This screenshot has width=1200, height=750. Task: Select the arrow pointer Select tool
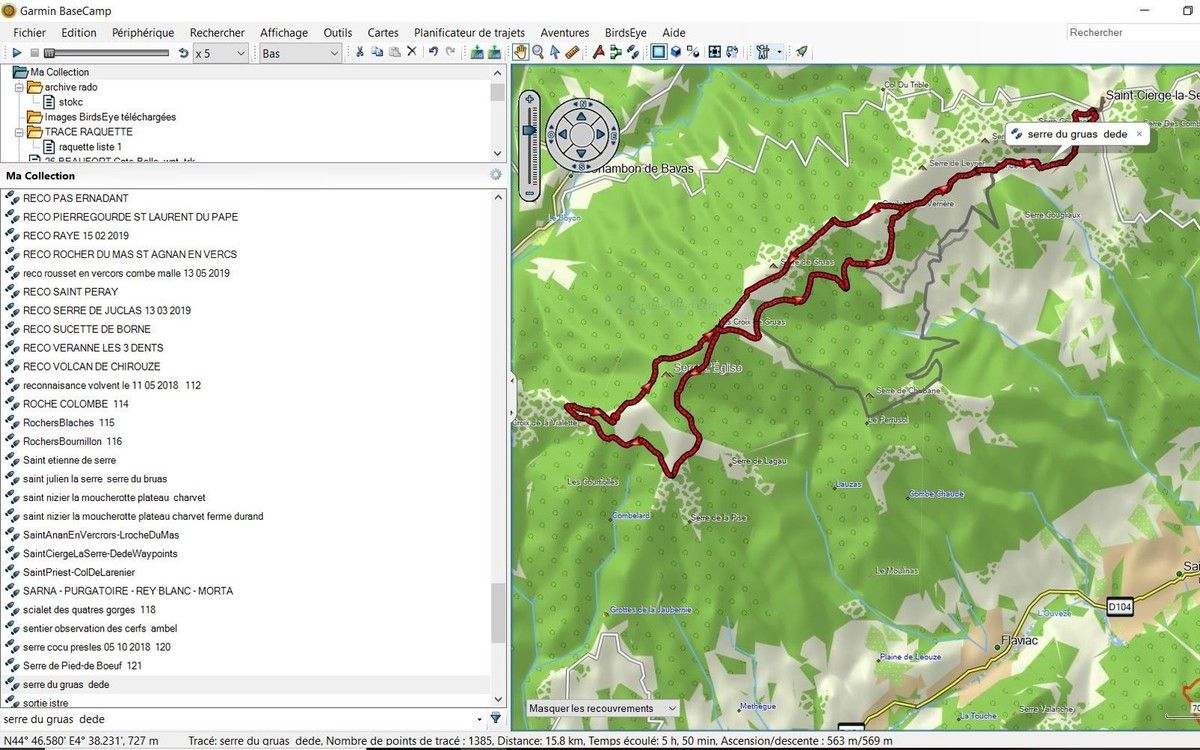[x=554, y=52]
